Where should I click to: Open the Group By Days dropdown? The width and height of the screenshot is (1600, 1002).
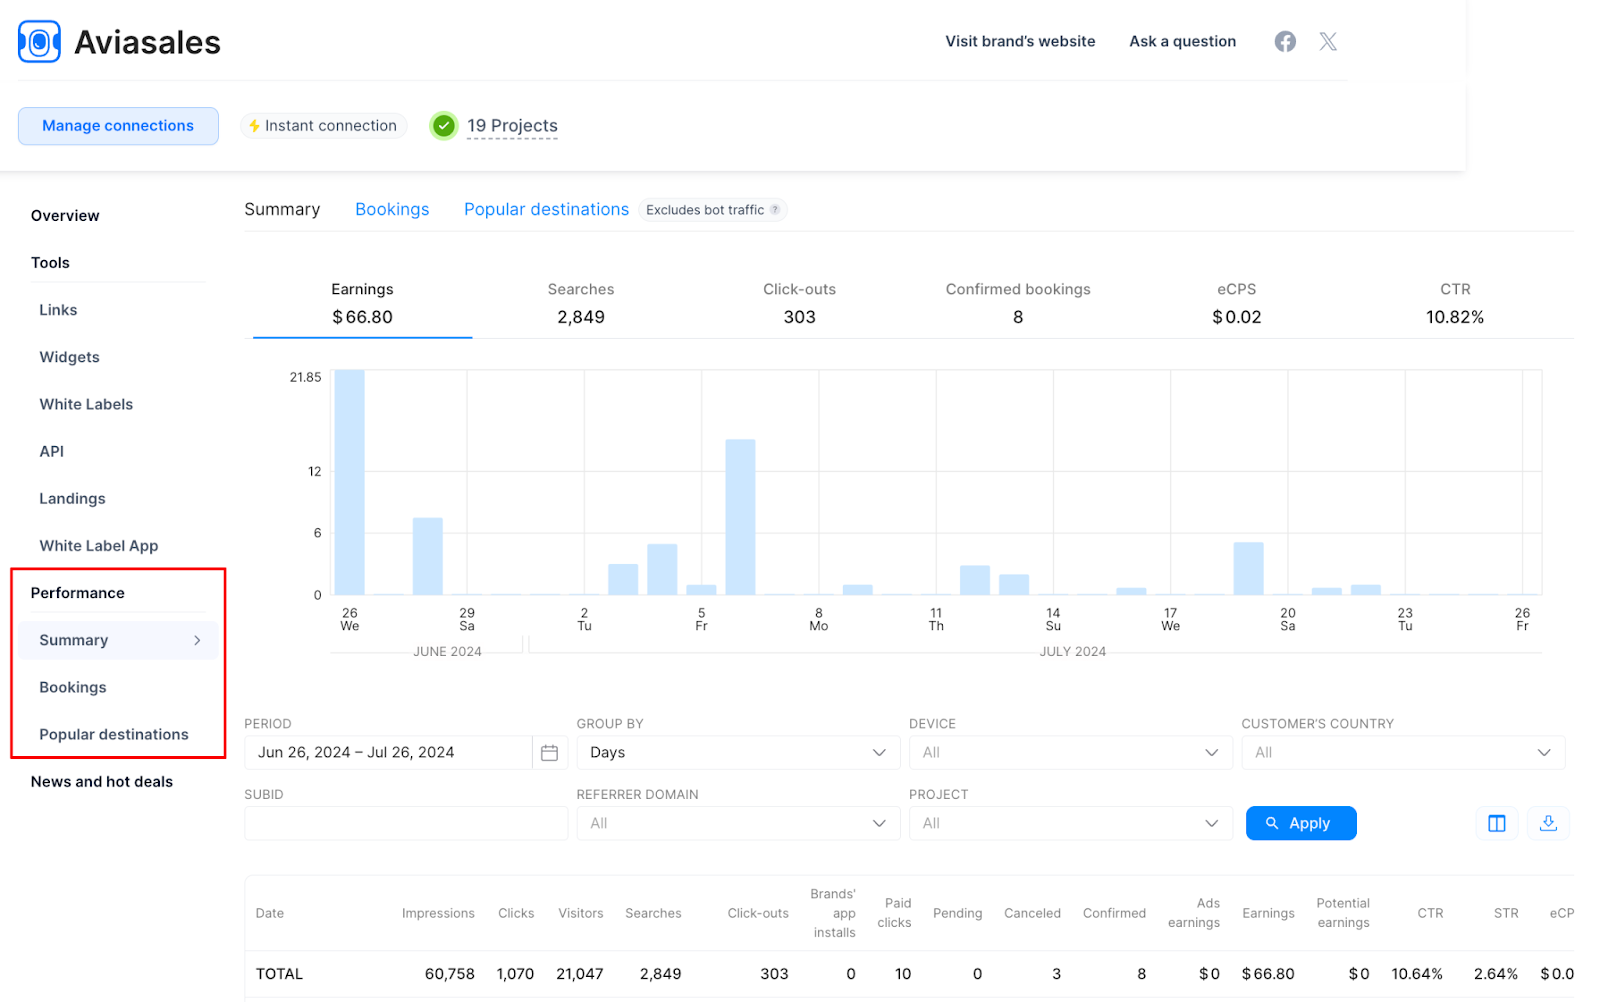[x=738, y=753]
